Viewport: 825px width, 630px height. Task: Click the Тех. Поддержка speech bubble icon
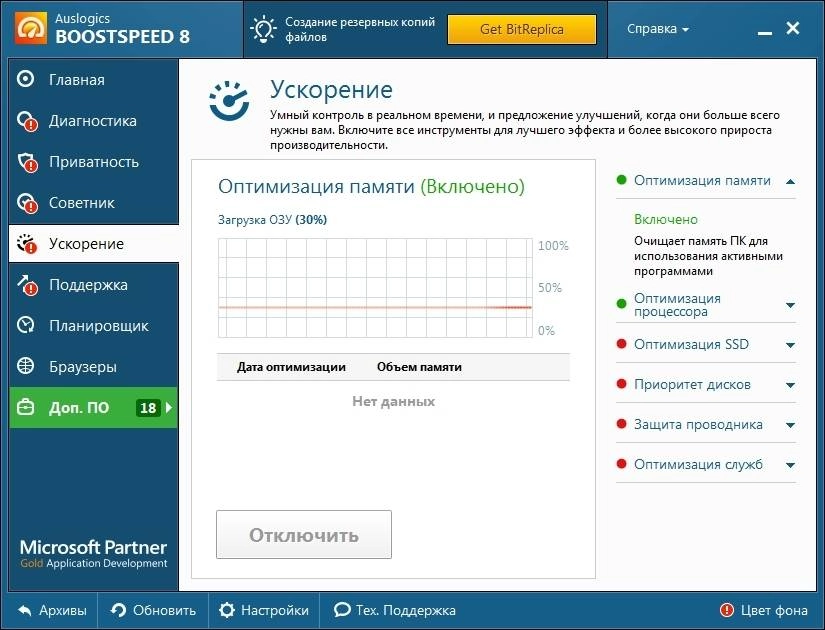pyautogui.click(x=342, y=610)
